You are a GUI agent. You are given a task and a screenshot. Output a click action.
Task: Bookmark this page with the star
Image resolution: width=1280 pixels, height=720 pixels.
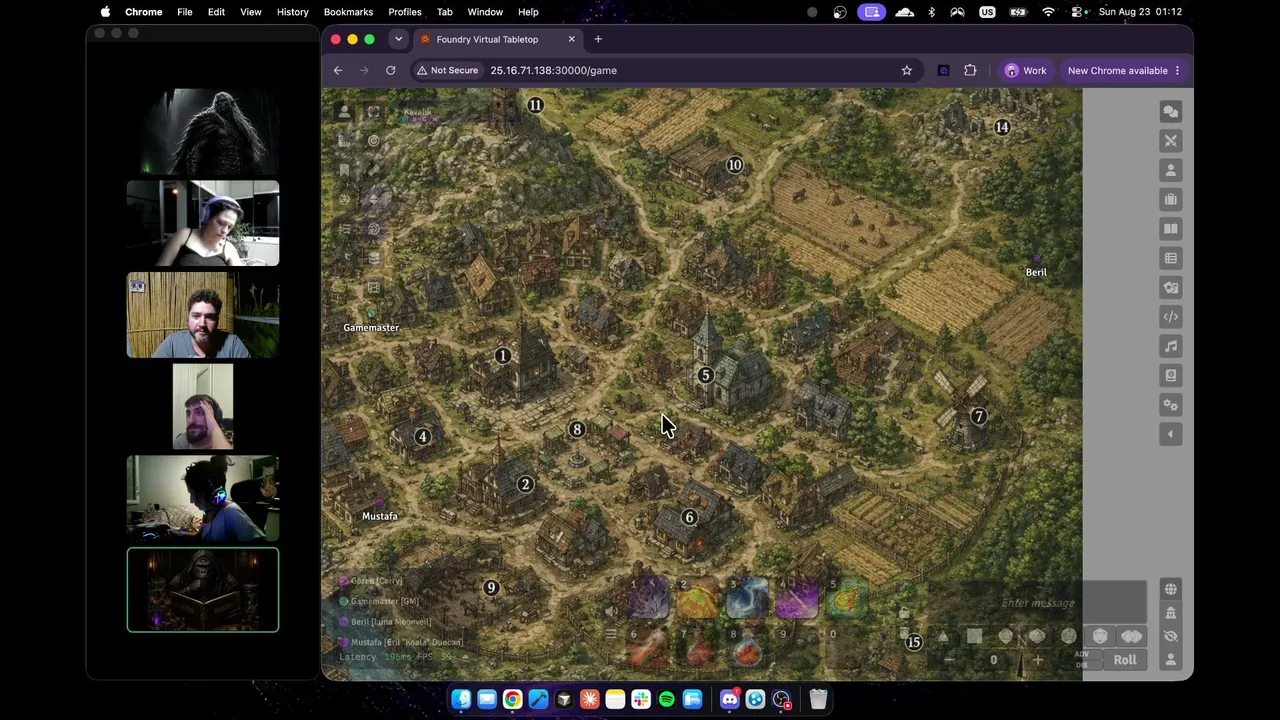pos(907,70)
